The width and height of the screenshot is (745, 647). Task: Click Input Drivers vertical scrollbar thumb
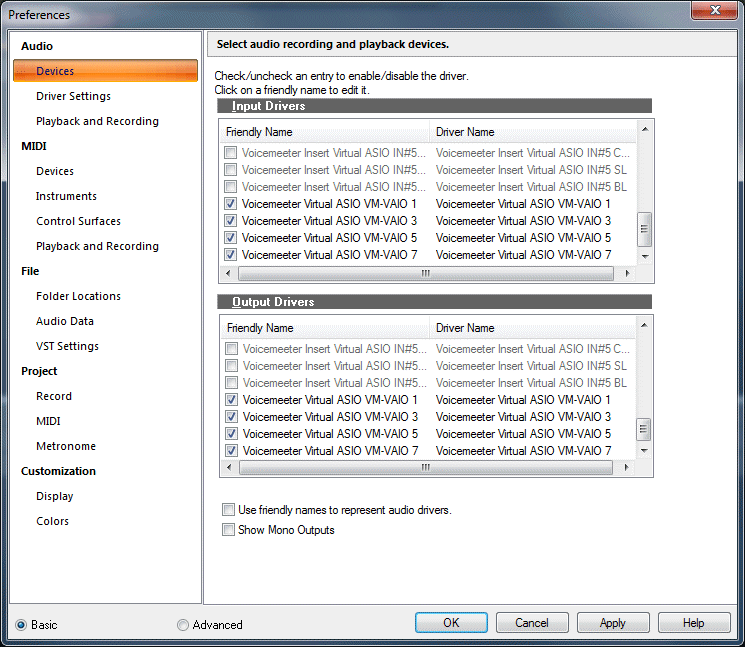(644, 229)
